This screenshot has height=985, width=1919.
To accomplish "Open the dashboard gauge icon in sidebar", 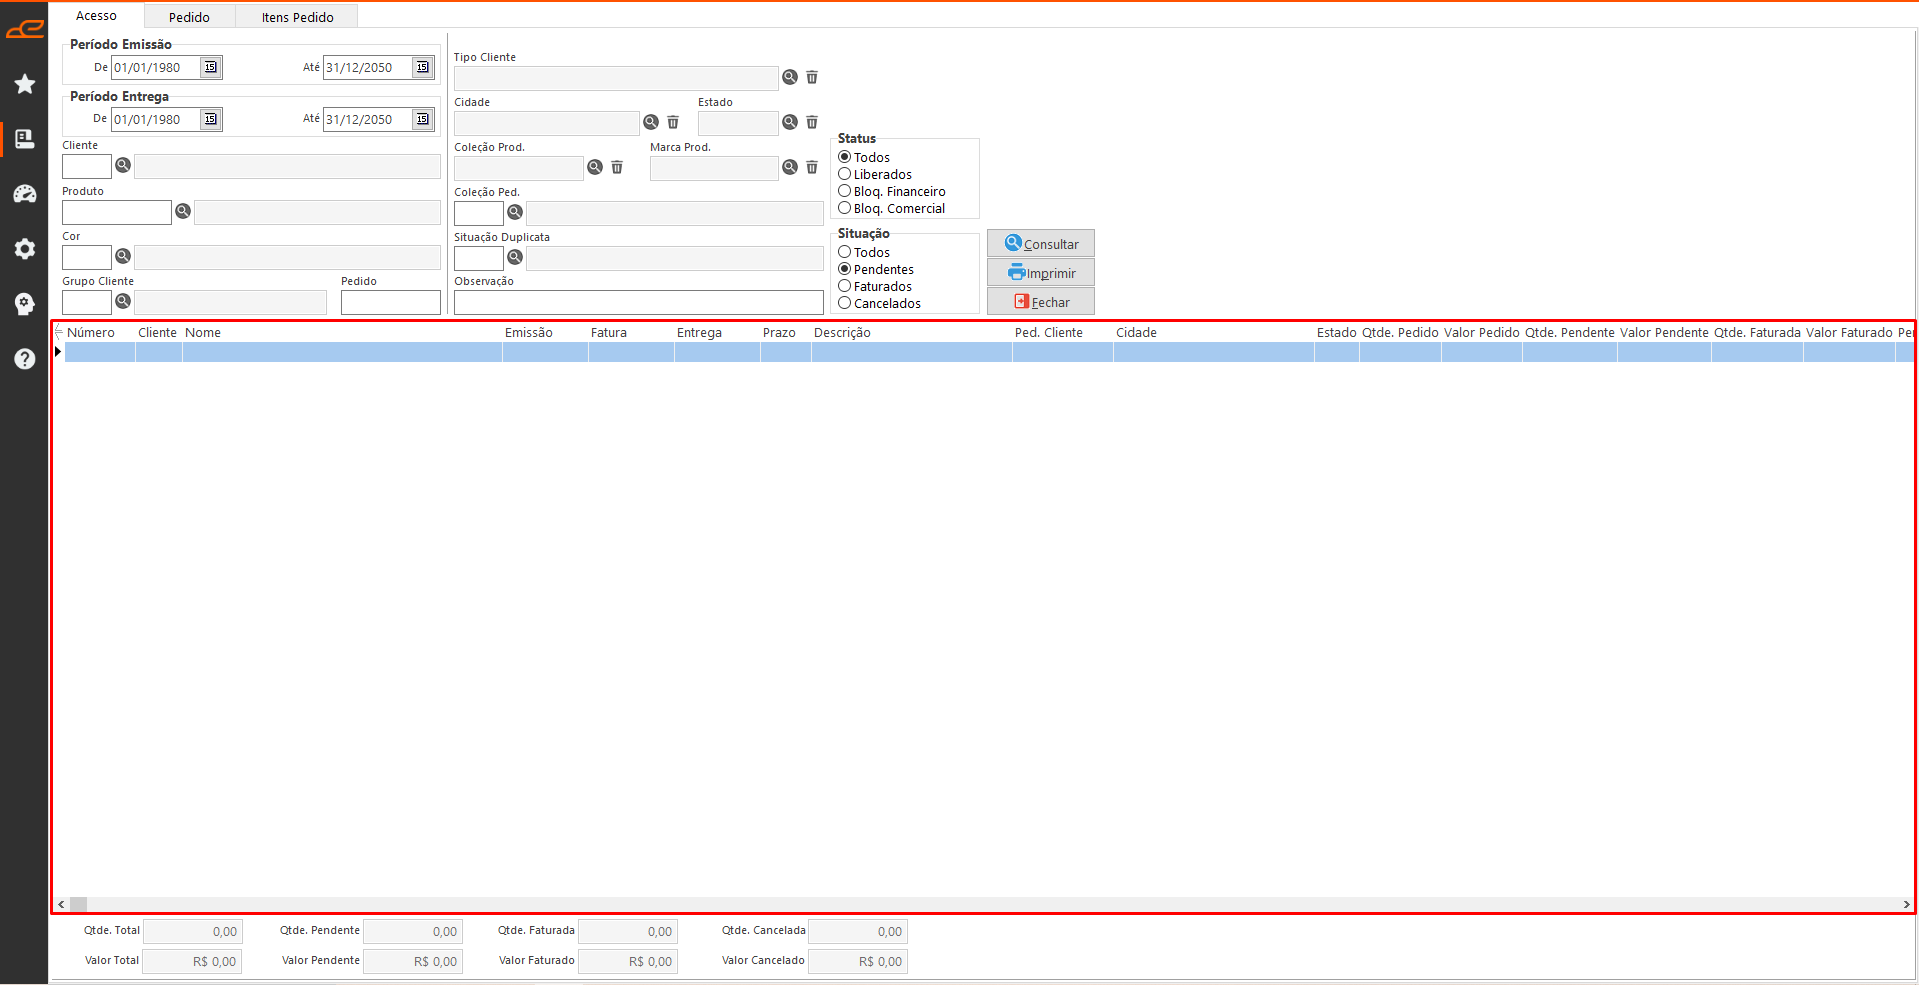I will tap(25, 194).
